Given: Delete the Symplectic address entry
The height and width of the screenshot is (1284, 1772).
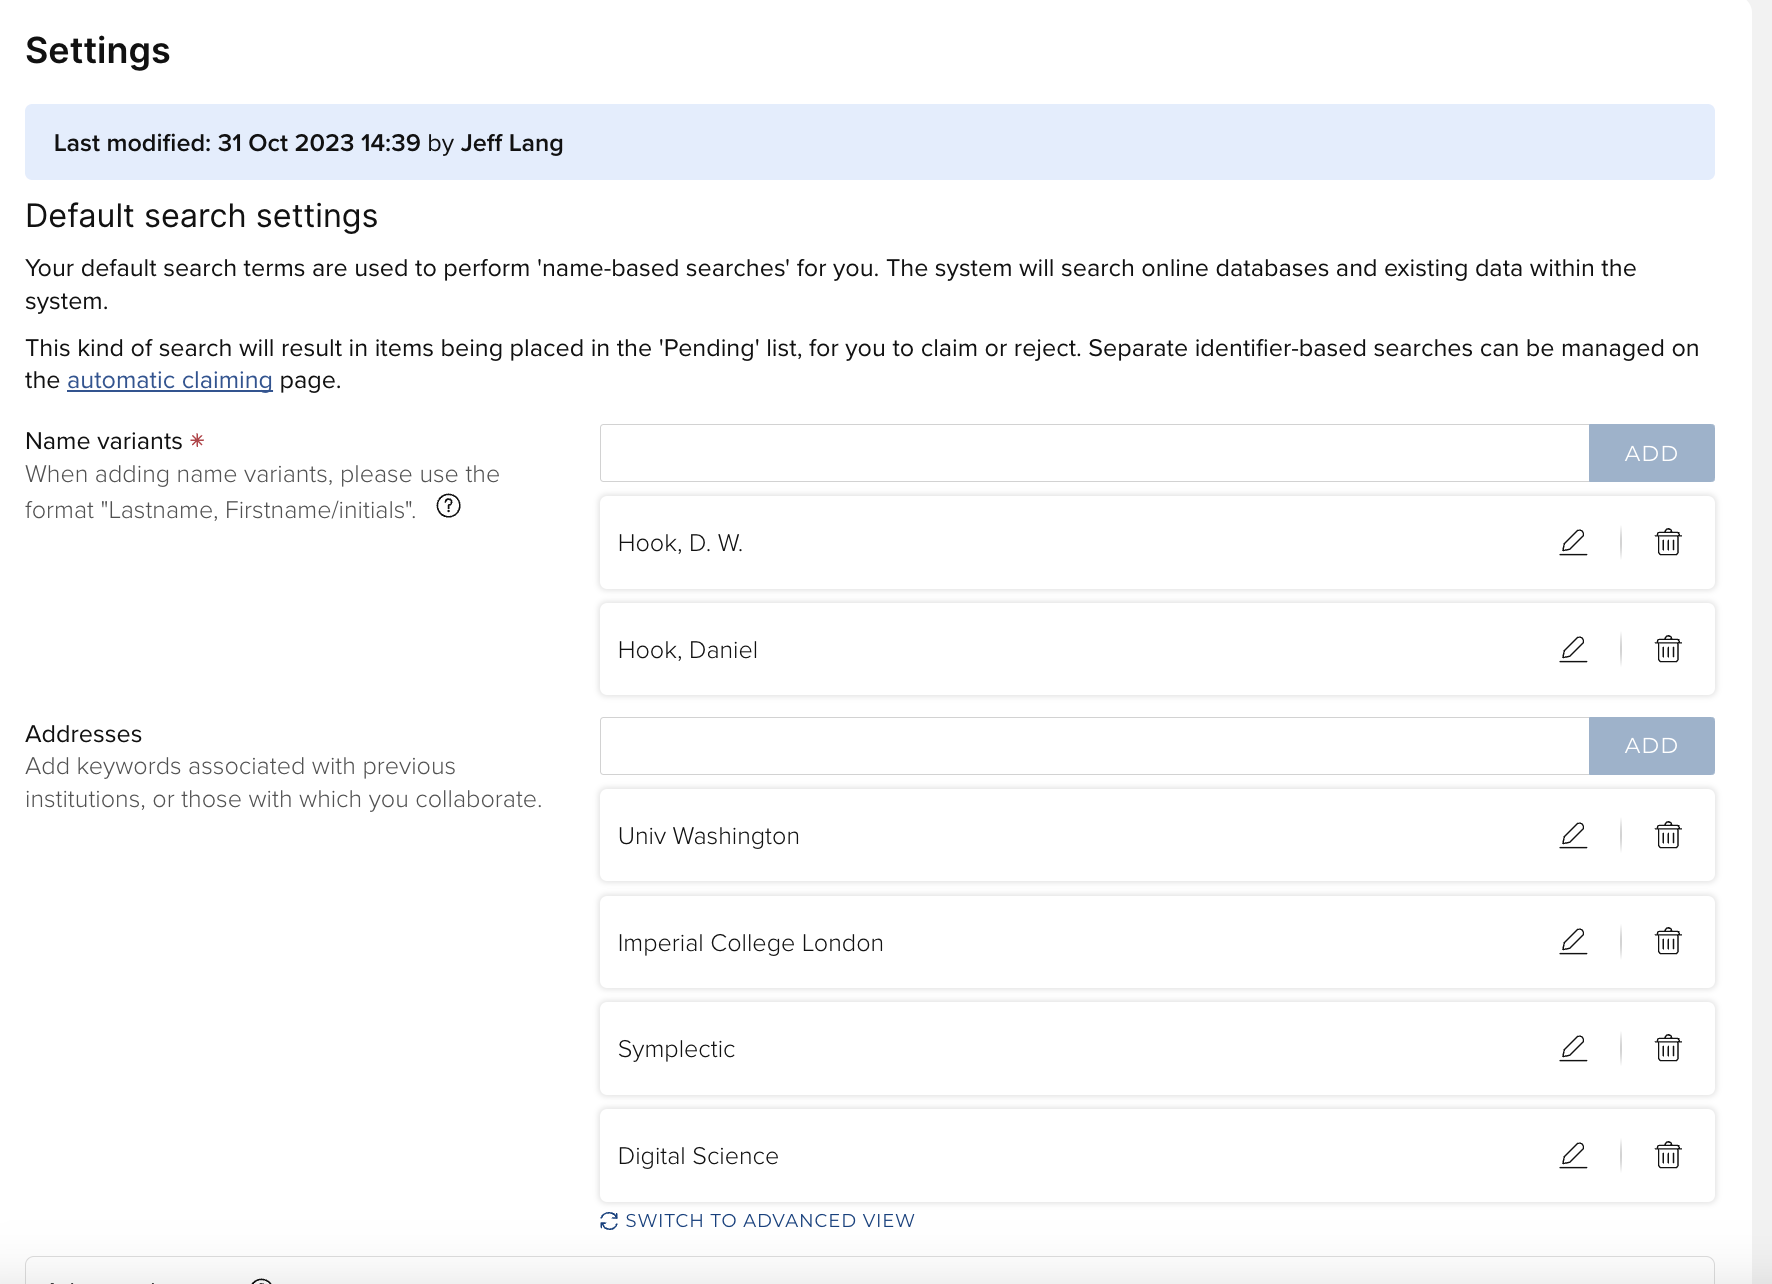Looking at the screenshot, I should tap(1668, 1048).
